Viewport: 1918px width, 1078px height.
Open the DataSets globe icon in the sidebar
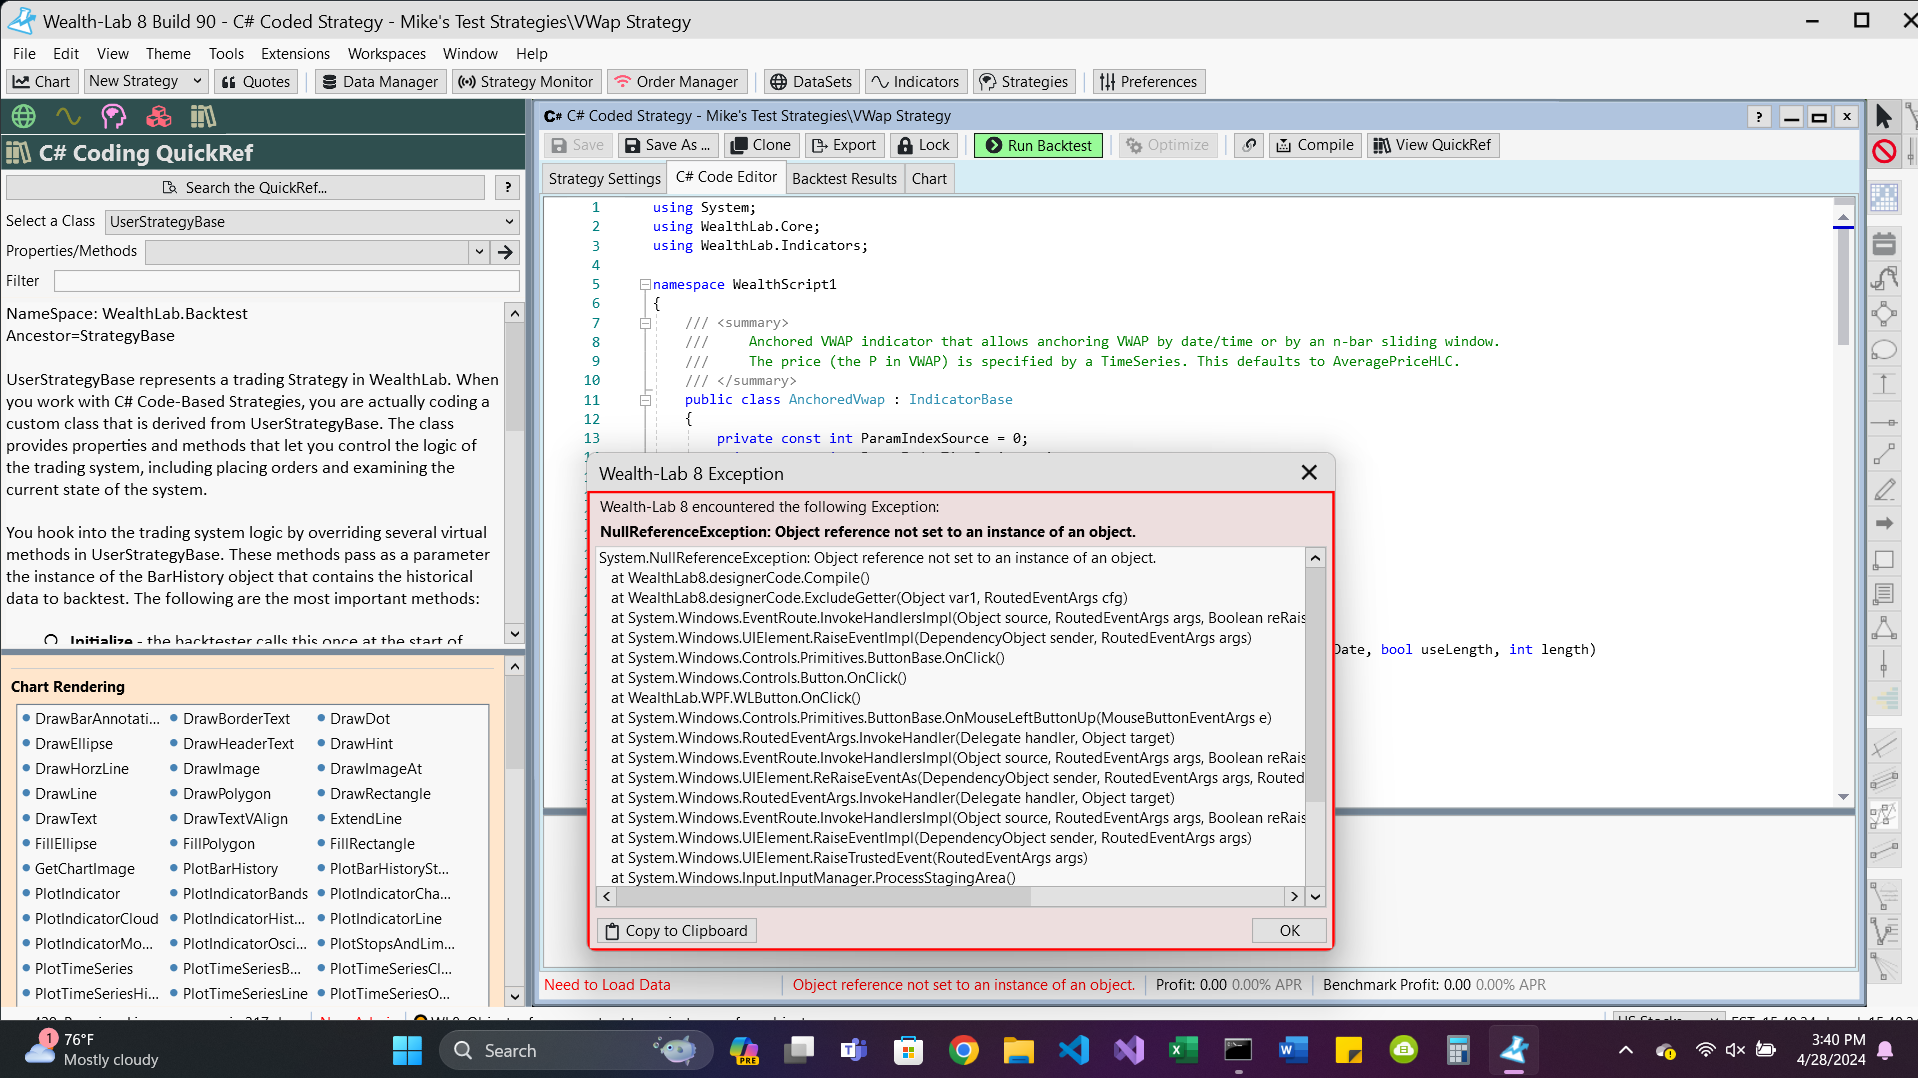(24, 116)
